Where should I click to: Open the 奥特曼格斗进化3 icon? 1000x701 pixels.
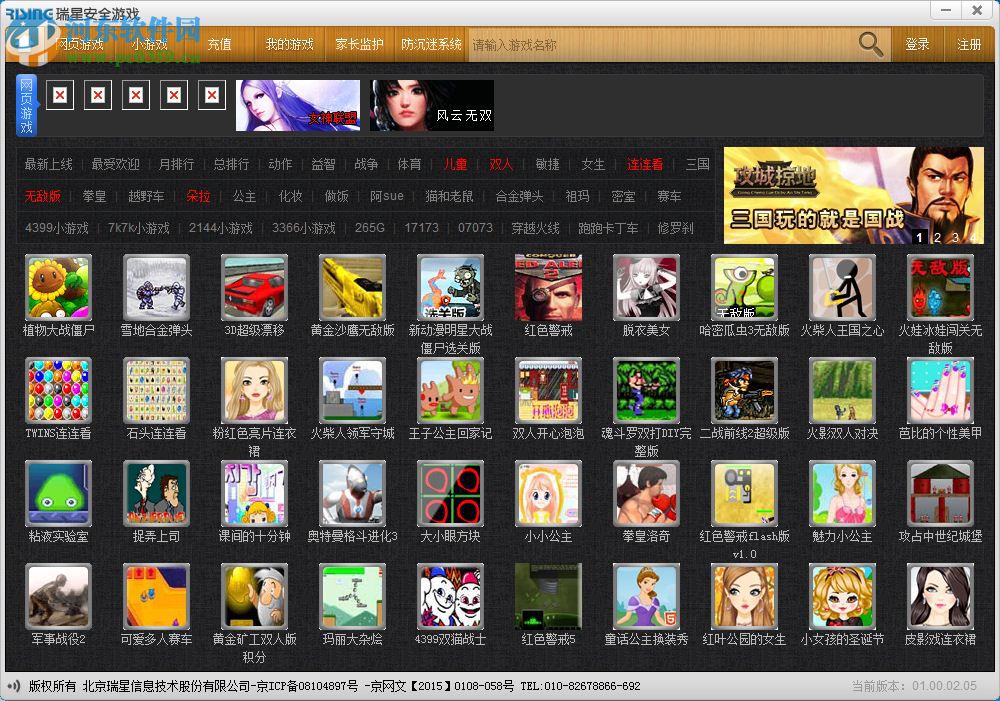[353, 493]
